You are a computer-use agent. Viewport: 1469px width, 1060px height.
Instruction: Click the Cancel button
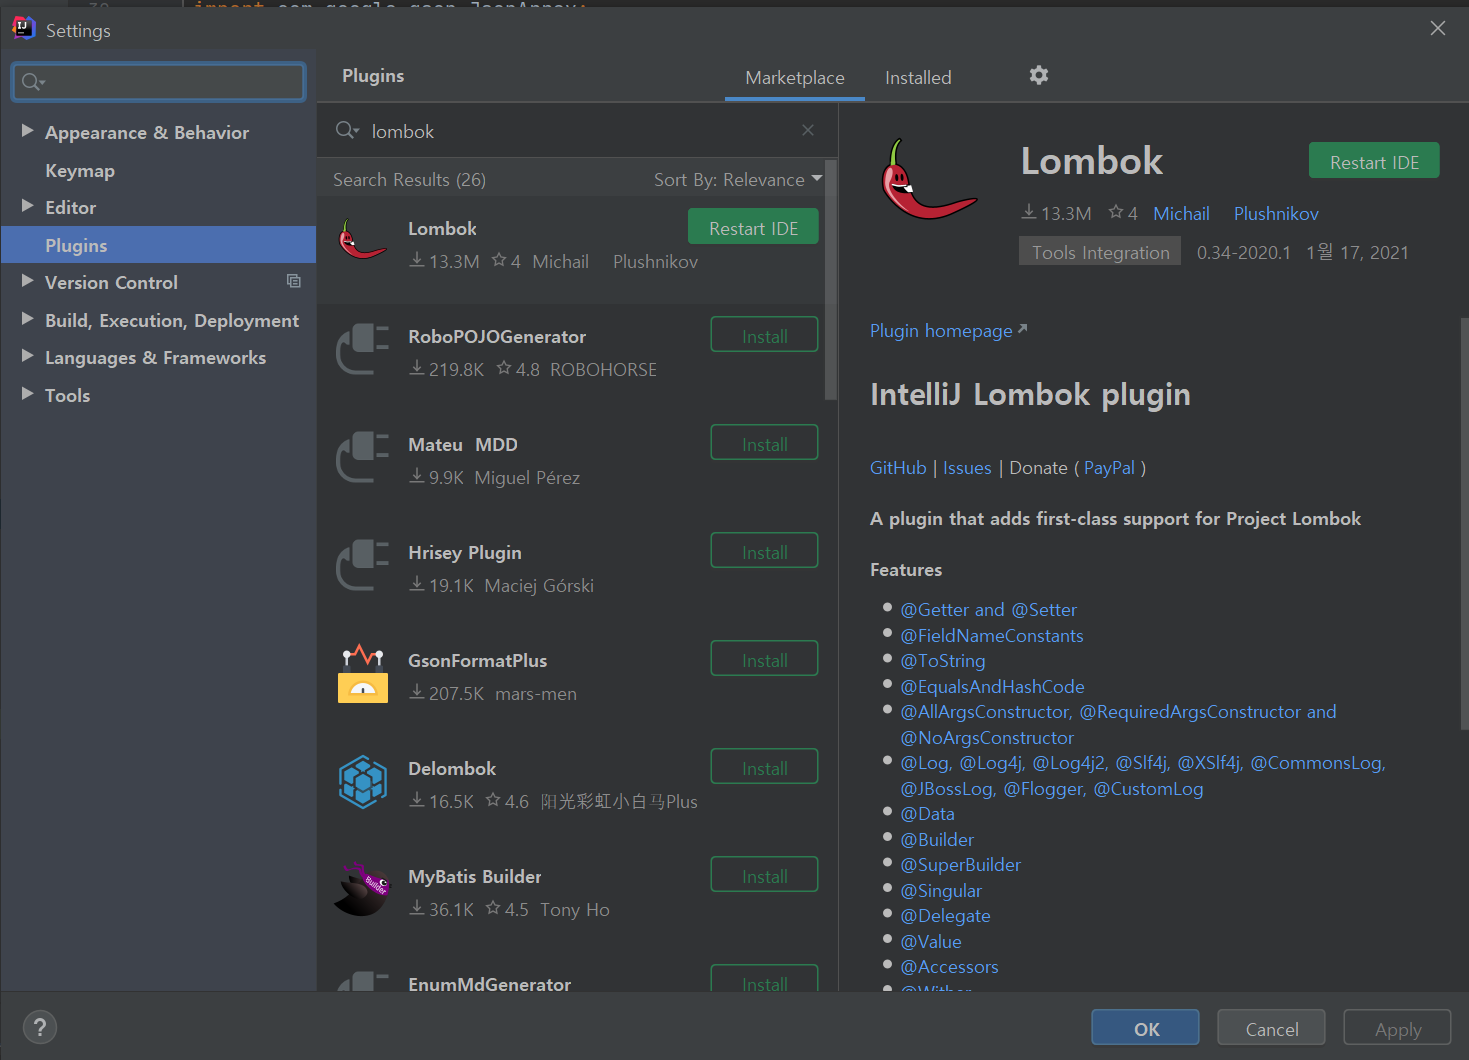click(1272, 1028)
